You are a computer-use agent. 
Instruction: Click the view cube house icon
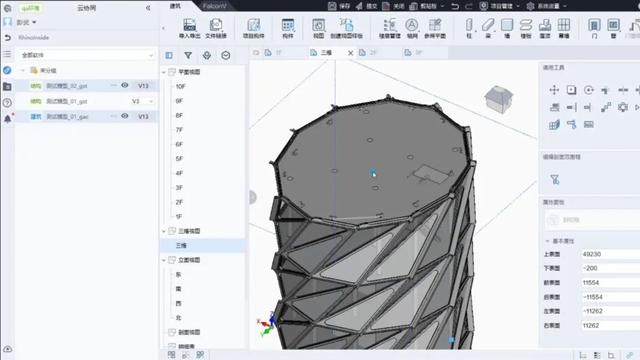(498, 99)
